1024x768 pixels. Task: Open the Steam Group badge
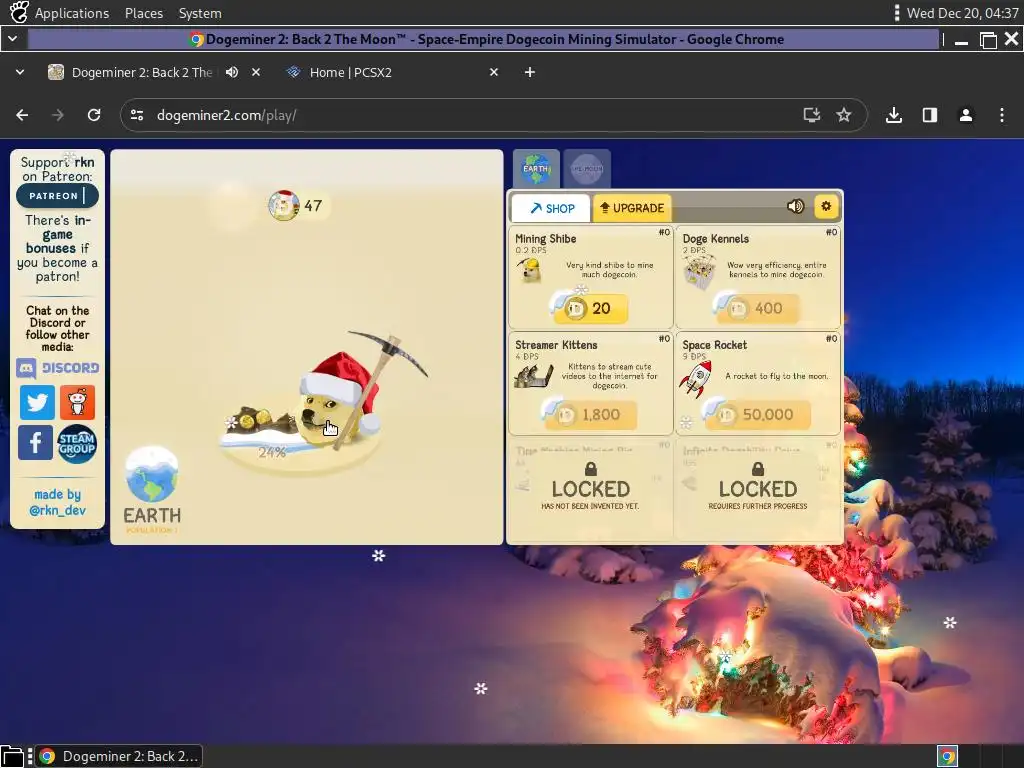(x=77, y=443)
